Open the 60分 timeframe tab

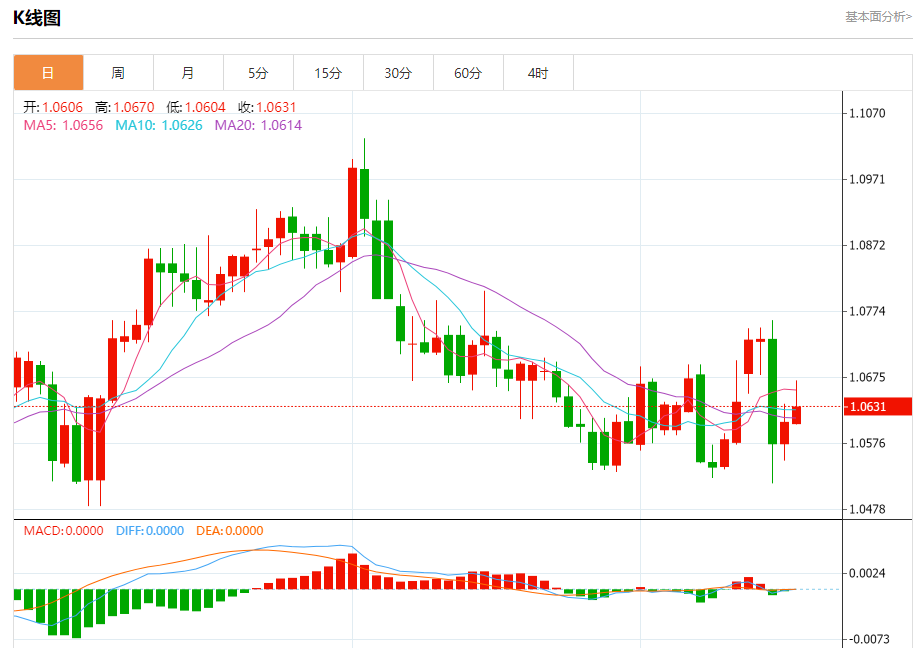pos(468,73)
